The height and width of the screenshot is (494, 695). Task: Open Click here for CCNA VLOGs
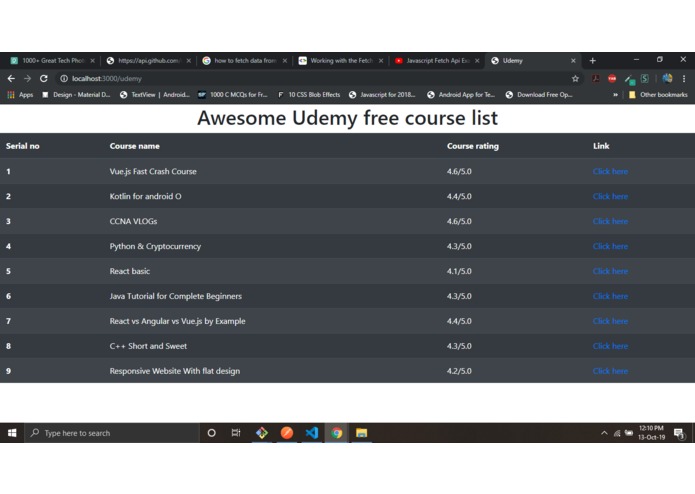point(610,221)
